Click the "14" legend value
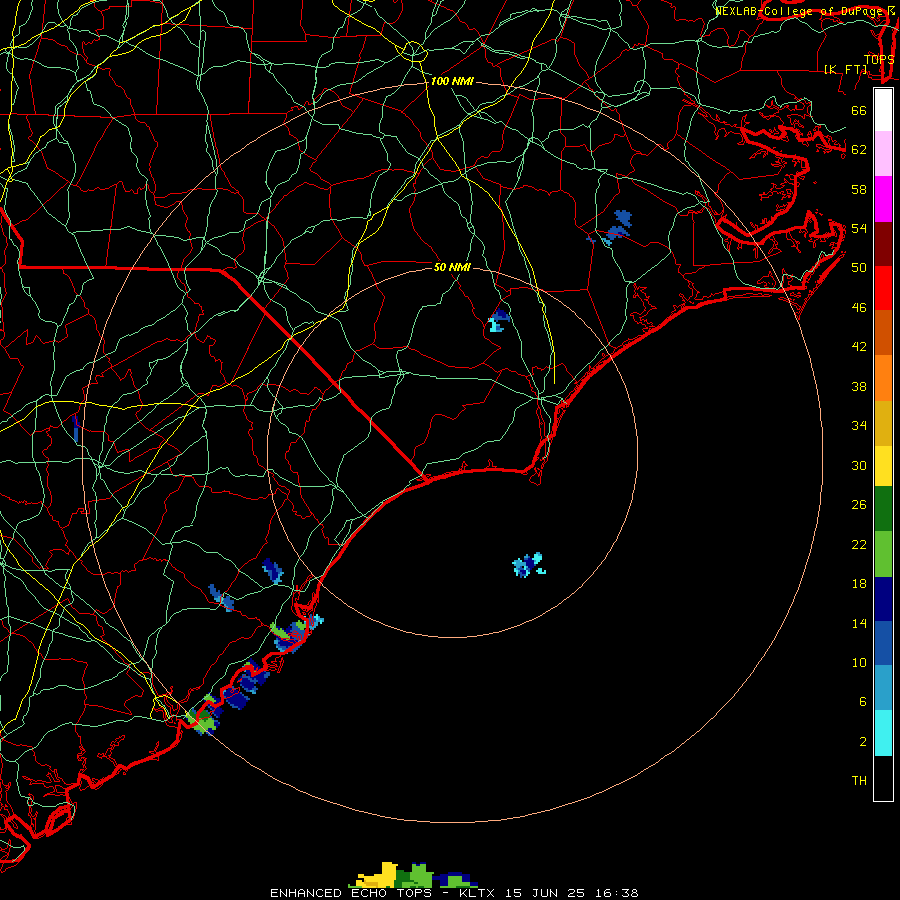The width and height of the screenshot is (900, 900). 859,623
